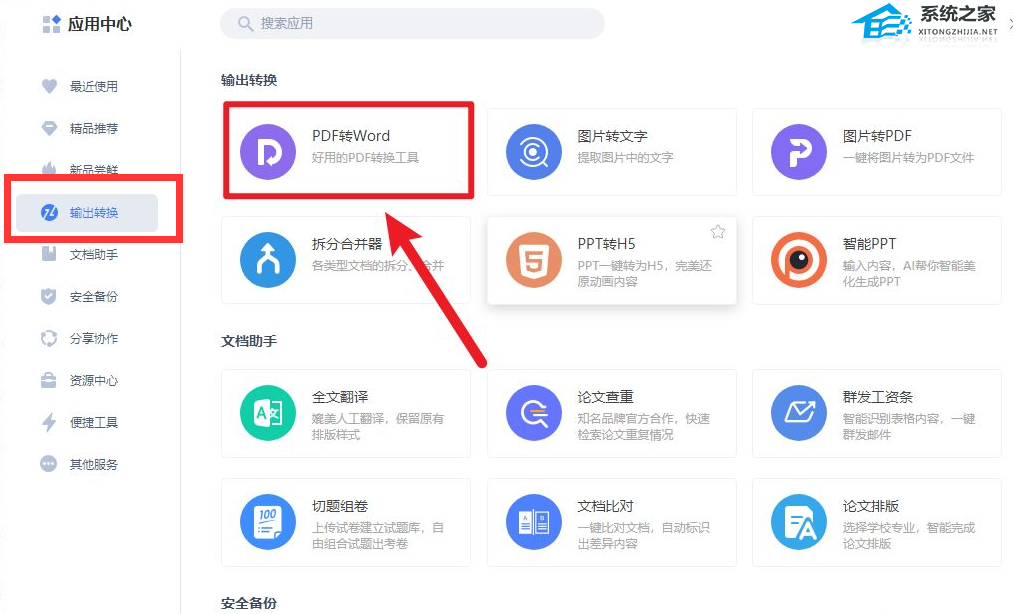Click the 群发工资条 app title
1013x614 pixels.
(877, 397)
